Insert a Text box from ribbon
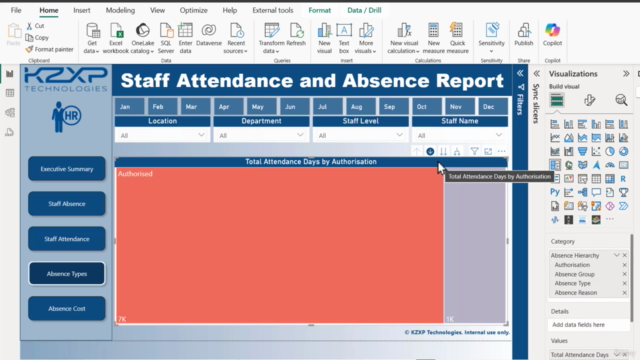Screen dimensions: 640x360 [344, 38]
